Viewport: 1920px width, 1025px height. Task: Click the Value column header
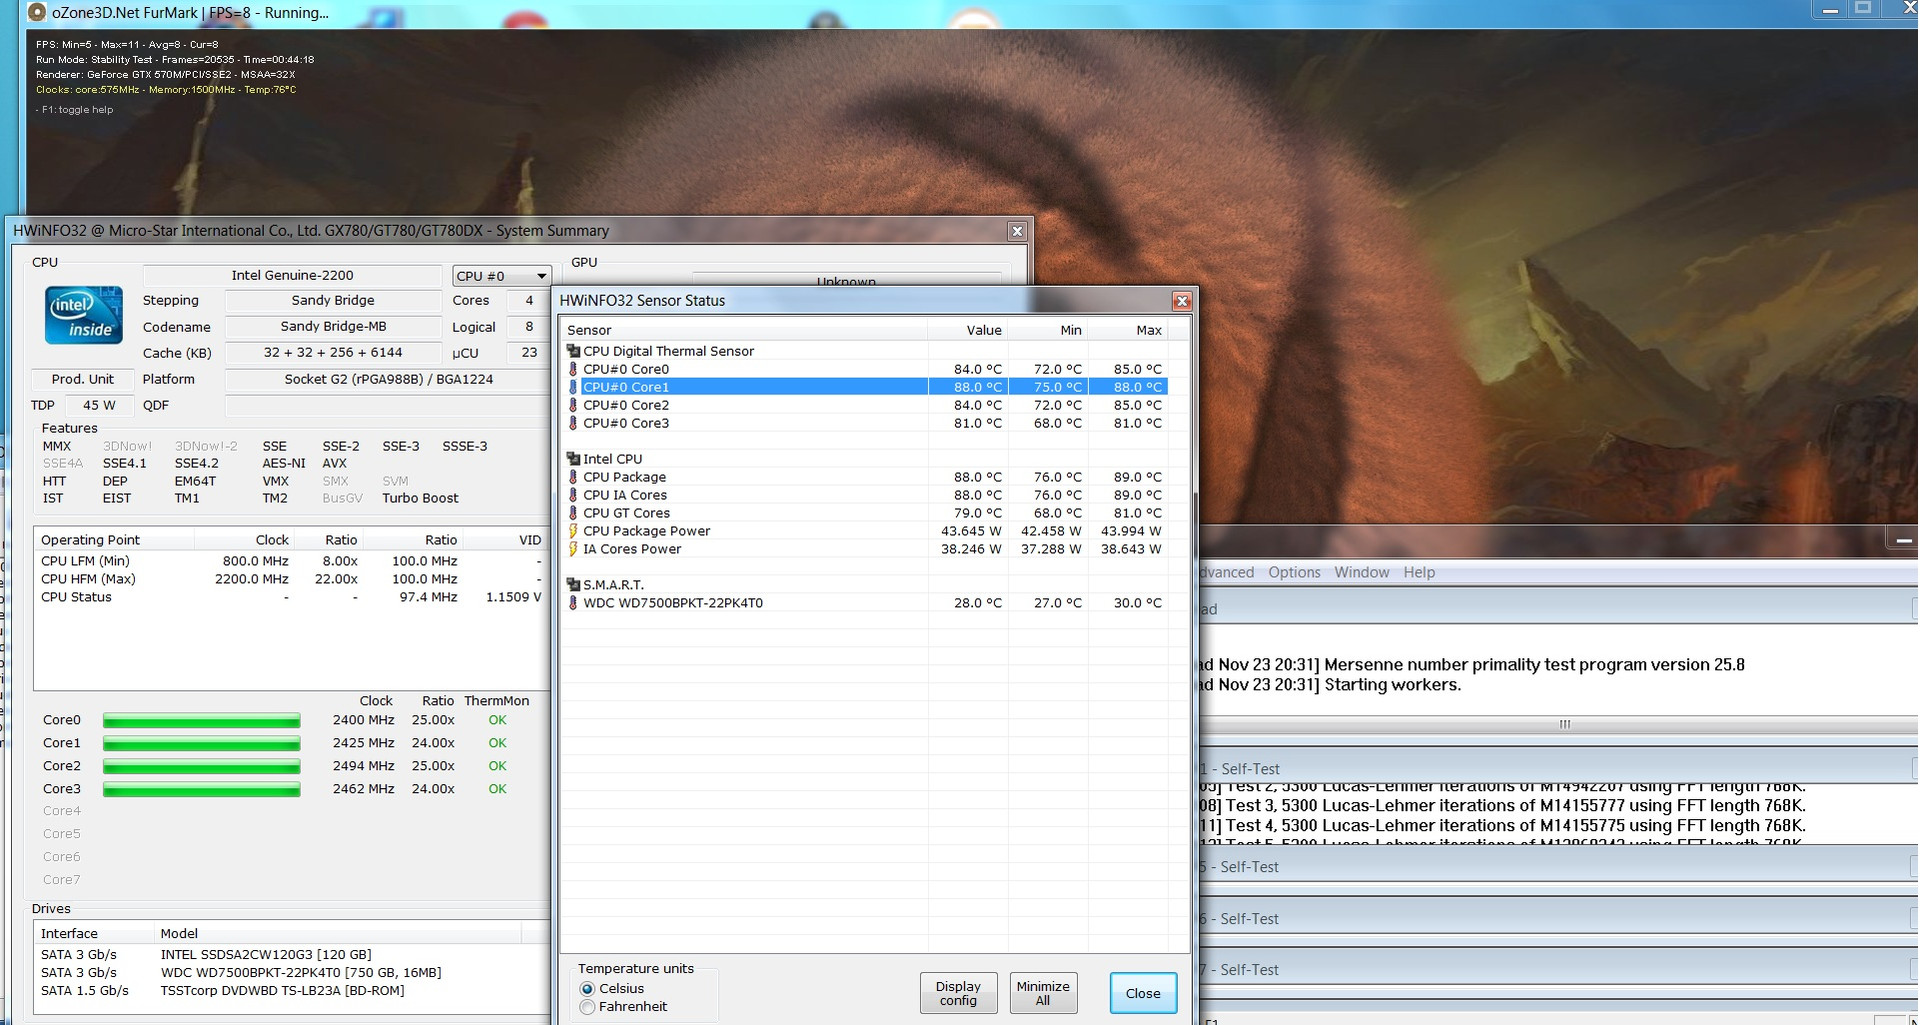click(x=967, y=330)
